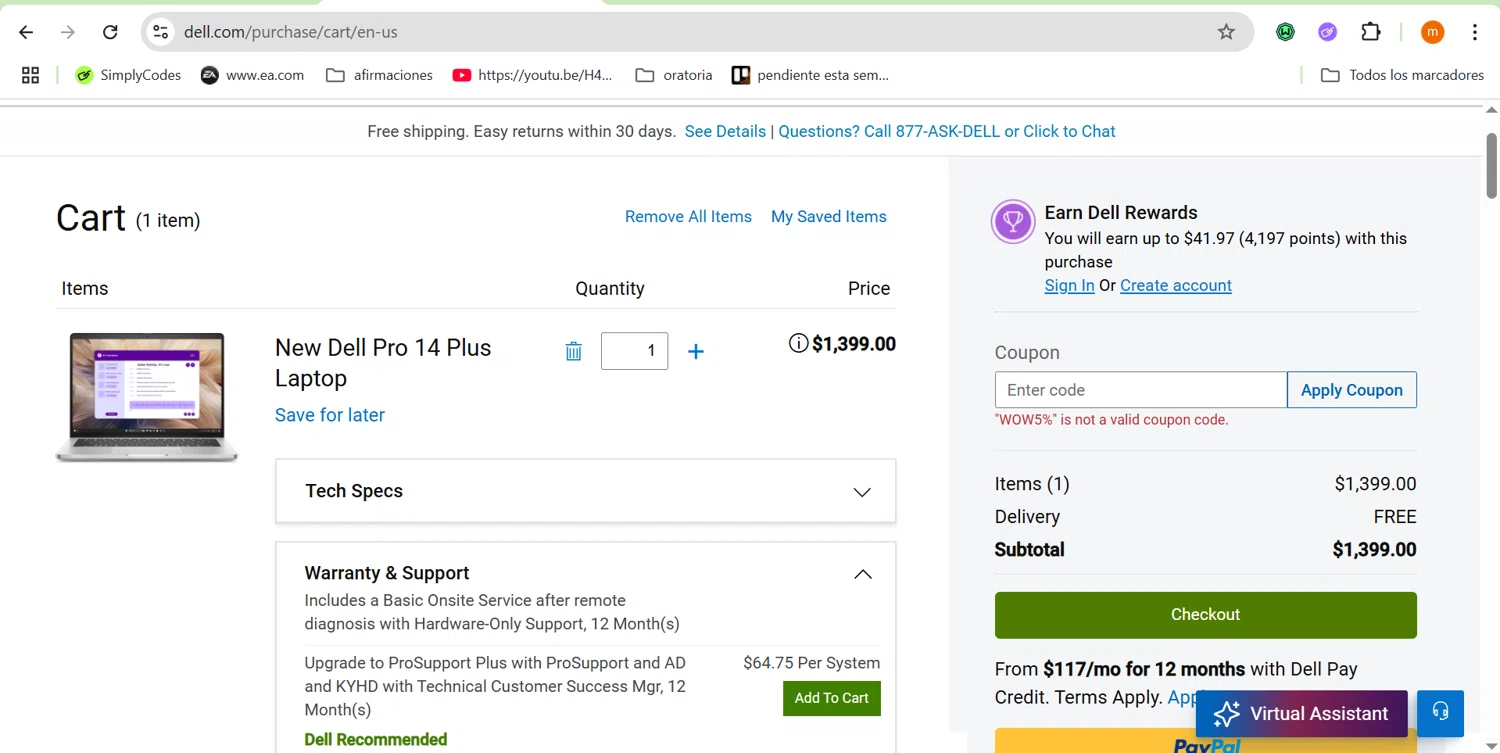This screenshot has width=1500, height=753.
Task: Open pendiente esta sem... bookmark
Action: tap(810, 75)
